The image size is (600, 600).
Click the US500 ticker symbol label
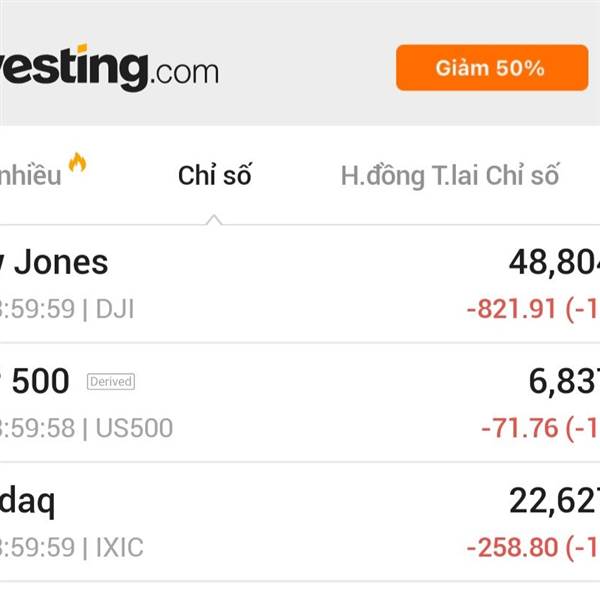(x=134, y=428)
